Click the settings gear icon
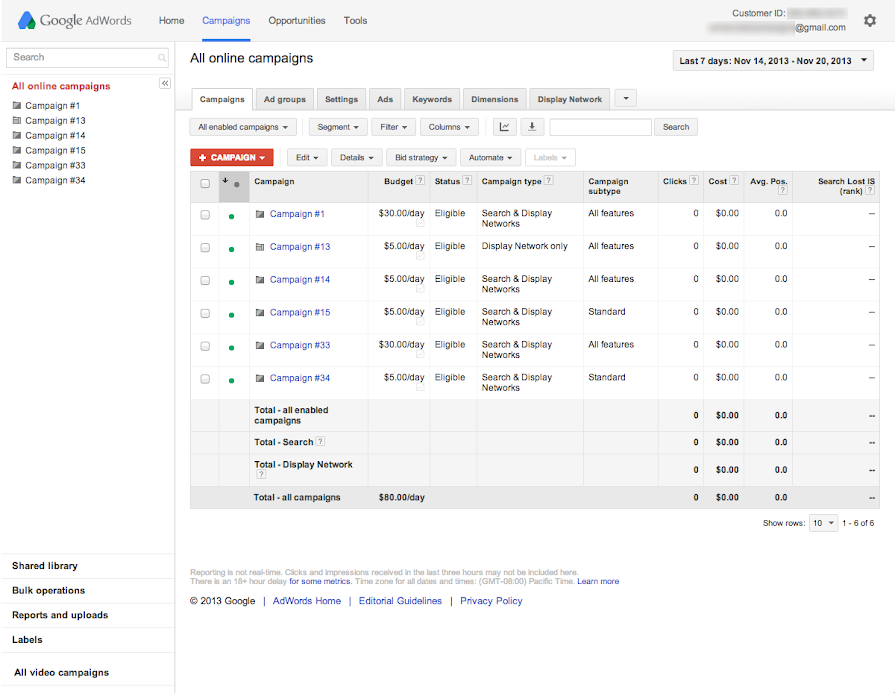The height and width of the screenshot is (693, 895). point(869,21)
